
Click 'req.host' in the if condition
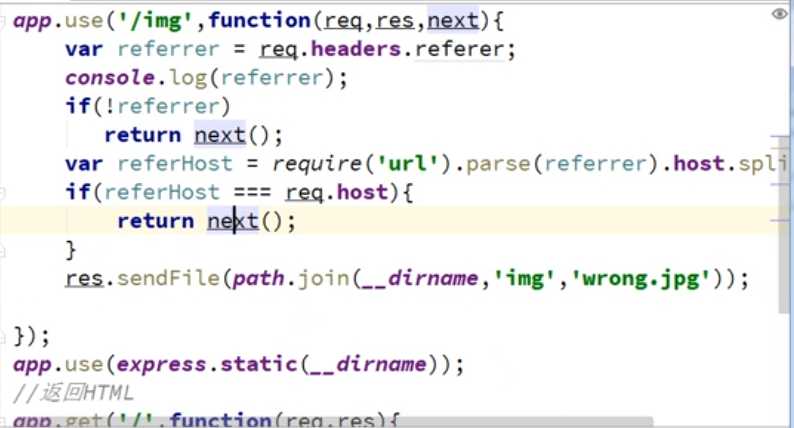337,193
